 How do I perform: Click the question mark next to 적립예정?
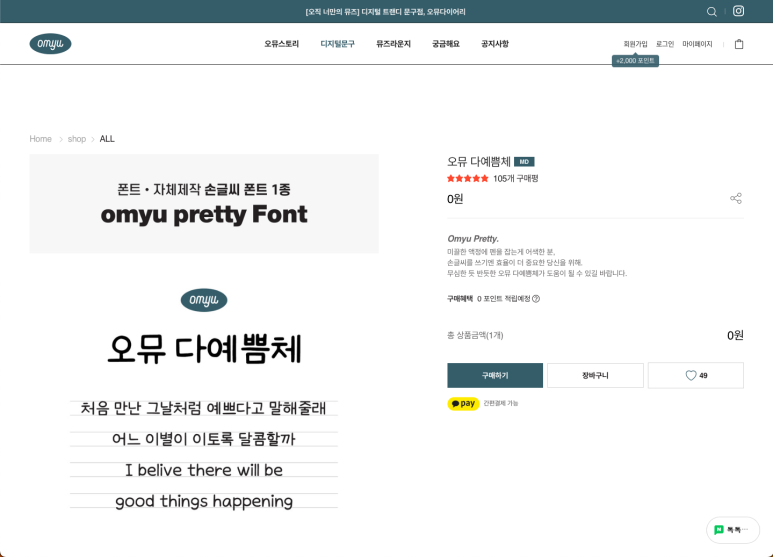click(x=536, y=299)
